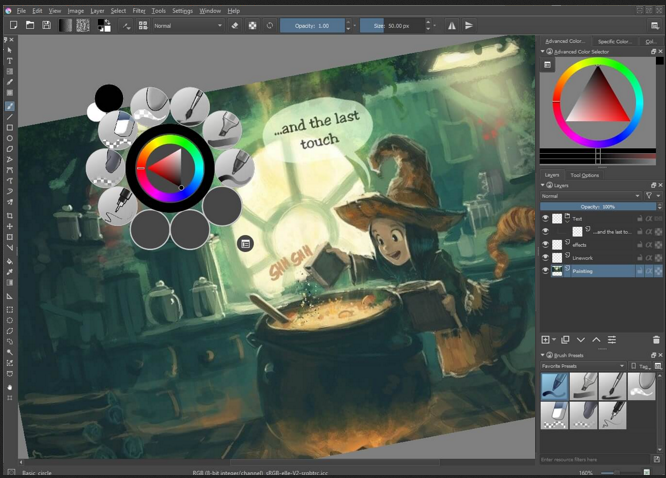Select the Freehand Brush tool in toolbox
The height and width of the screenshot is (478, 666).
point(10,106)
